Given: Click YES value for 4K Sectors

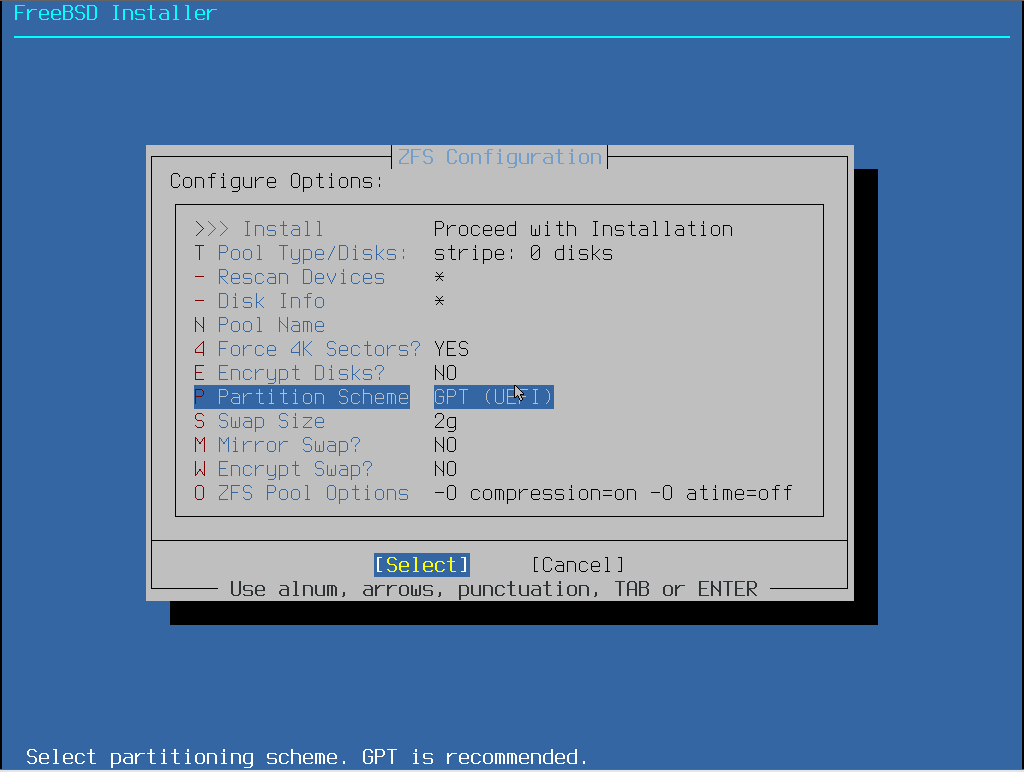Looking at the screenshot, I should point(451,349).
